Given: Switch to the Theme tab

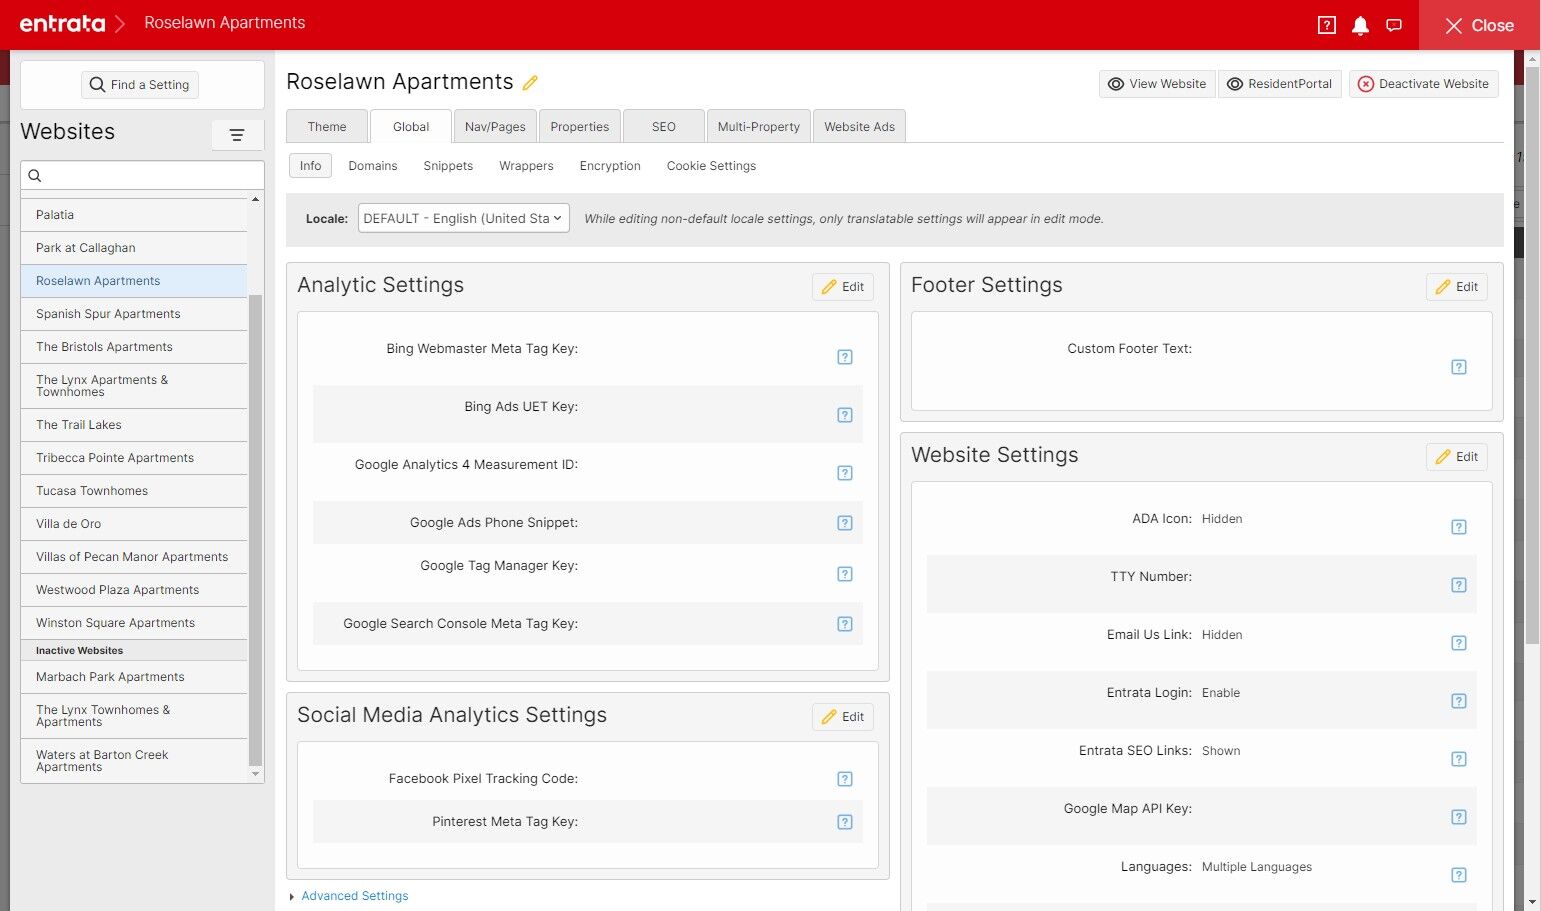Looking at the screenshot, I should (x=327, y=127).
